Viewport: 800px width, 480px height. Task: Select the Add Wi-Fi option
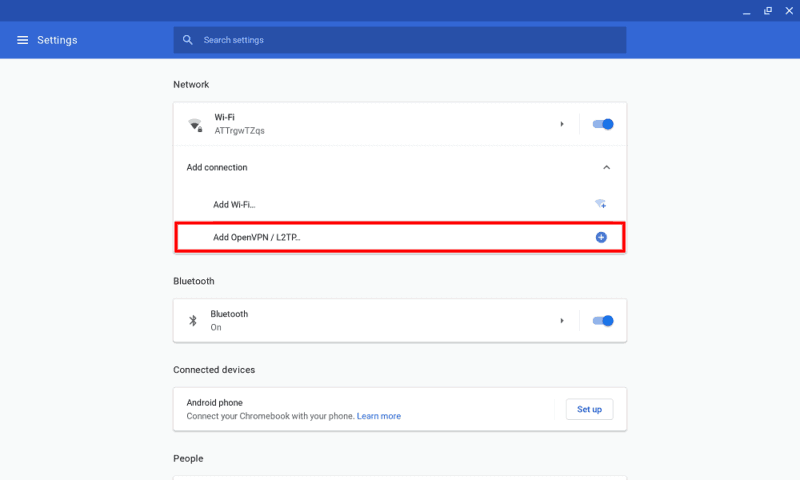coord(399,205)
